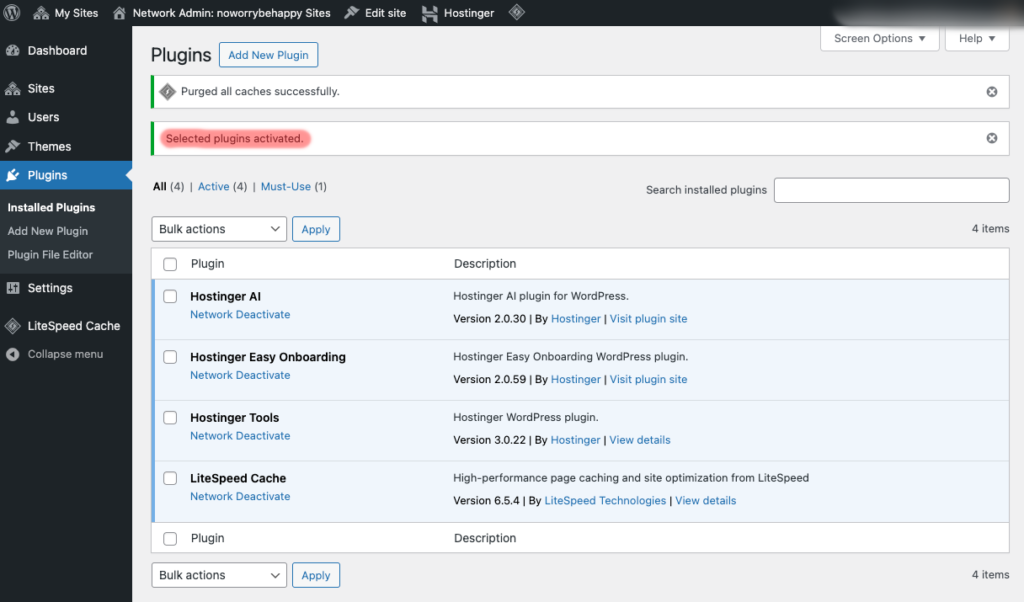
Task: Open LiteSpeed Technologies author link
Action: 605,501
